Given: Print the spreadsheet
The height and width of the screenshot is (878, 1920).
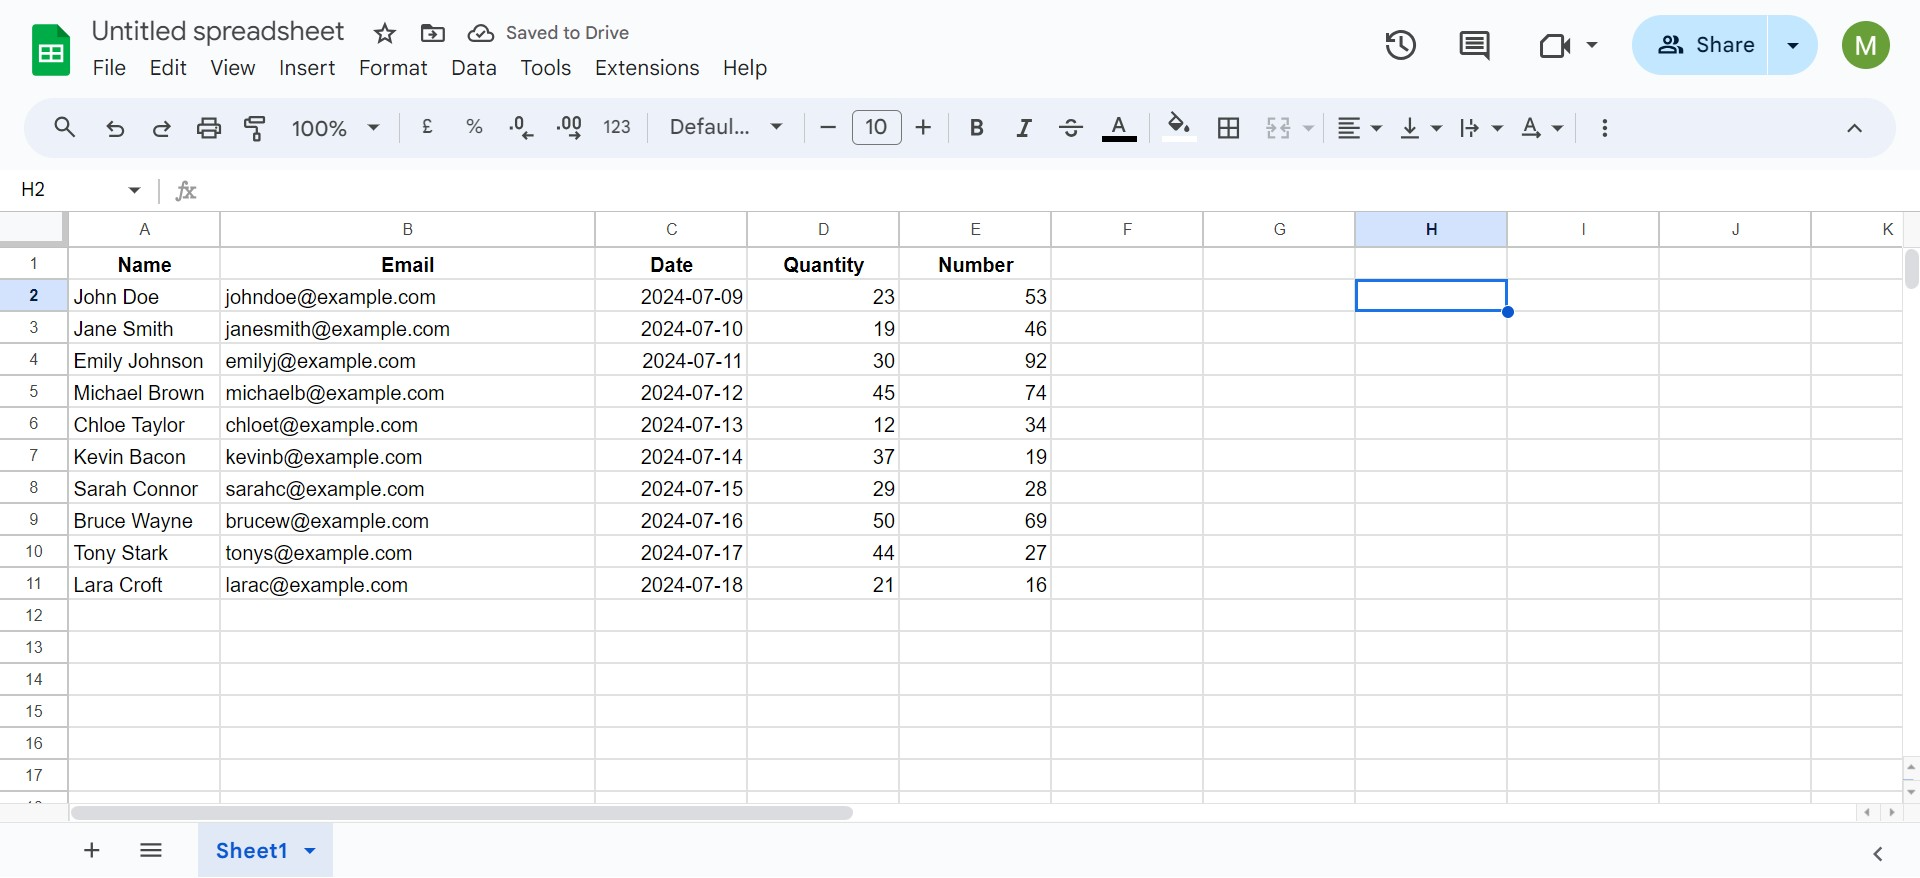Looking at the screenshot, I should tap(208, 128).
